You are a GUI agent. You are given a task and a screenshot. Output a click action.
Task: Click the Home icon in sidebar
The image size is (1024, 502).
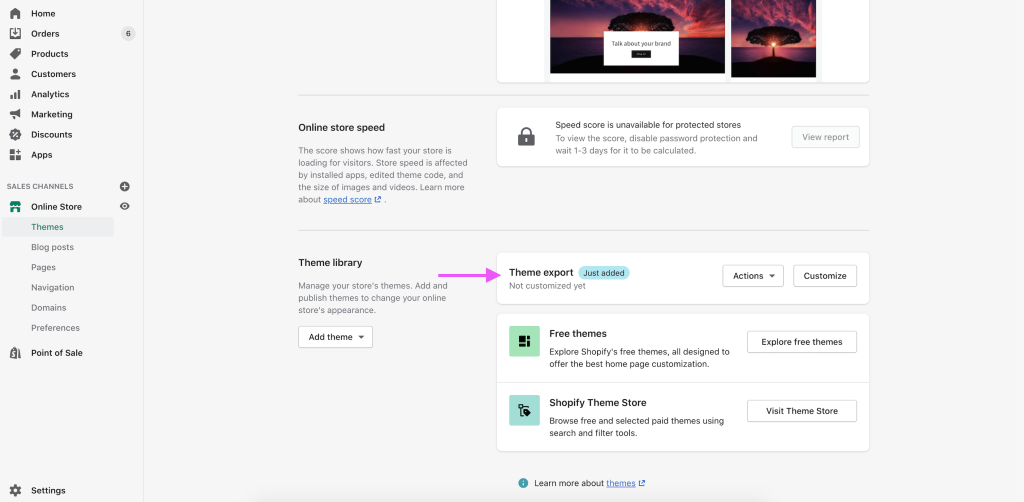[15, 14]
